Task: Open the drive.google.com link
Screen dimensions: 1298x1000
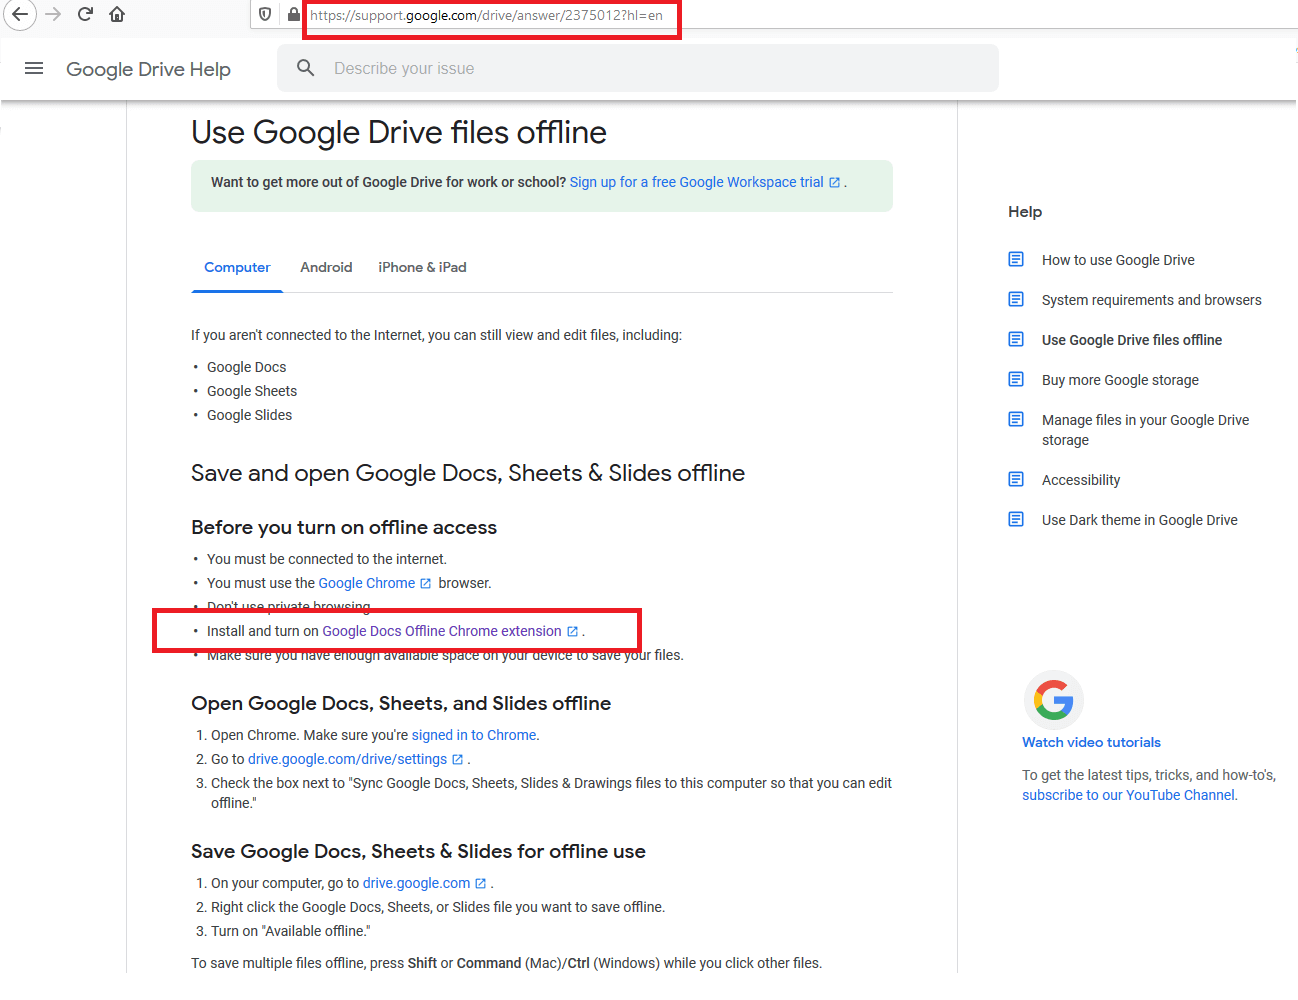Action: pos(416,883)
